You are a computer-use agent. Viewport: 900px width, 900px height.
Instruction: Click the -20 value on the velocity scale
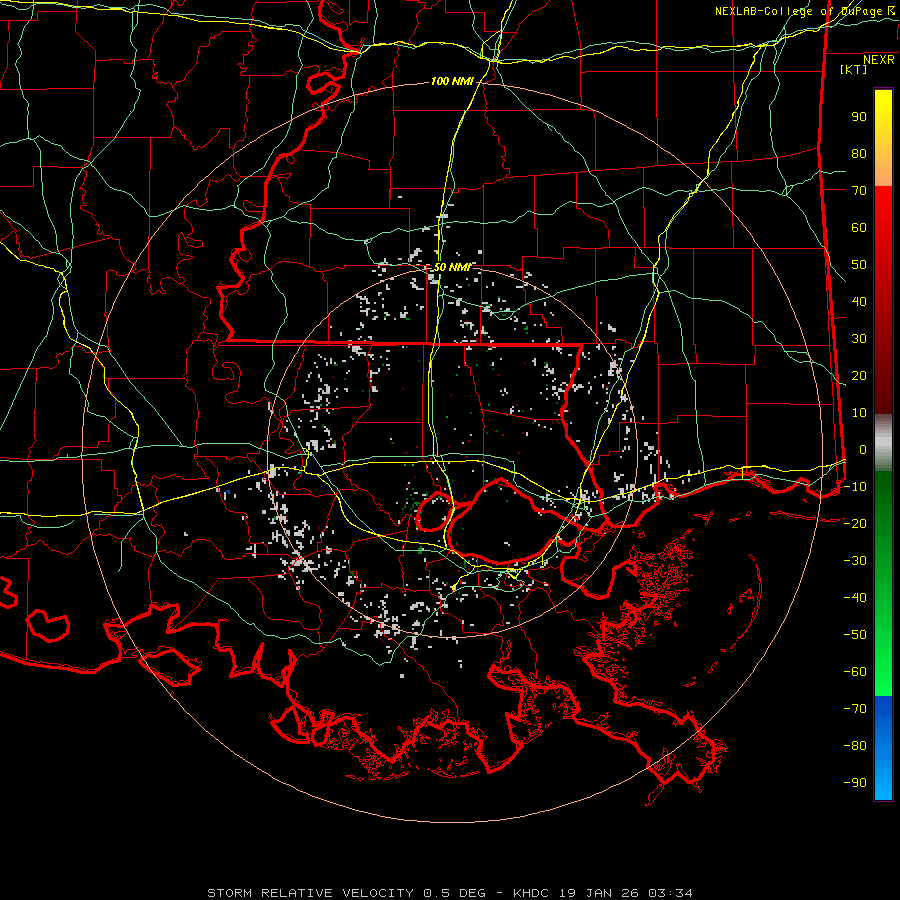point(855,523)
